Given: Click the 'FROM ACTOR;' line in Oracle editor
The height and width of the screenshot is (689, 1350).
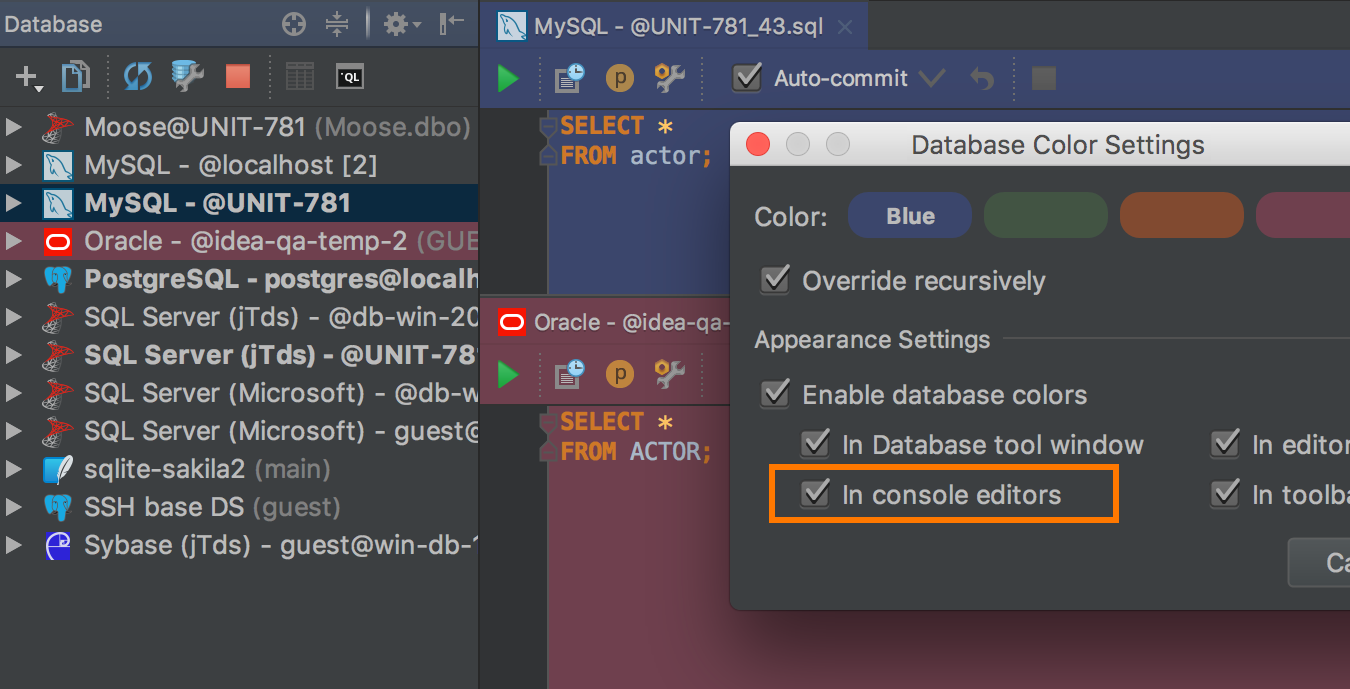Looking at the screenshot, I should [636, 452].
